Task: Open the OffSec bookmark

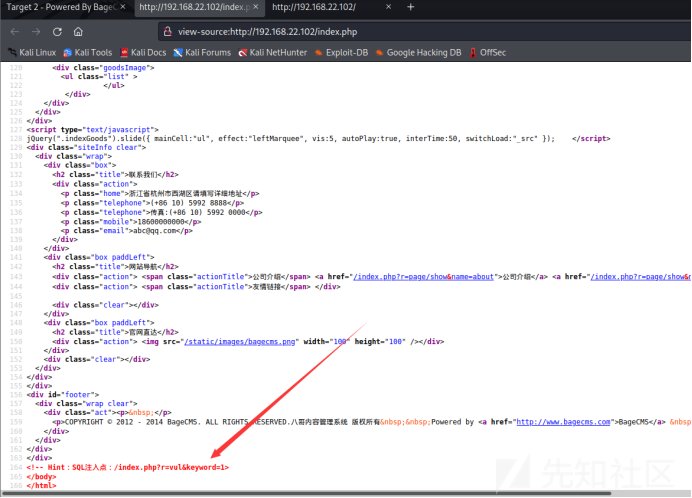Action: click(x=488, y=53)
